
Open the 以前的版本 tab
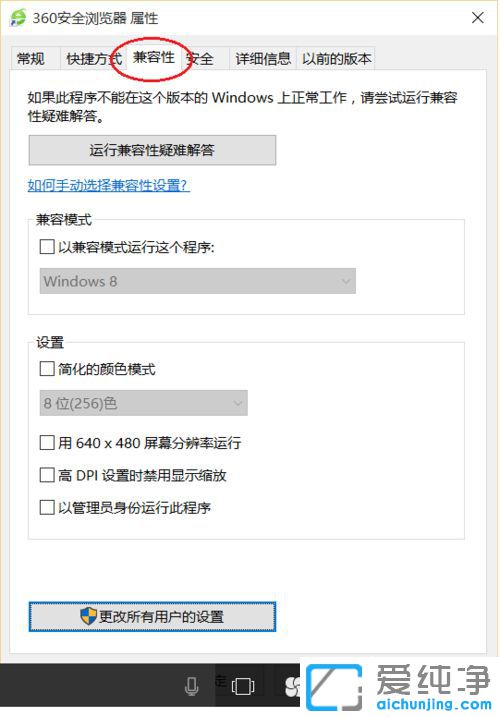tap(336, 59)
